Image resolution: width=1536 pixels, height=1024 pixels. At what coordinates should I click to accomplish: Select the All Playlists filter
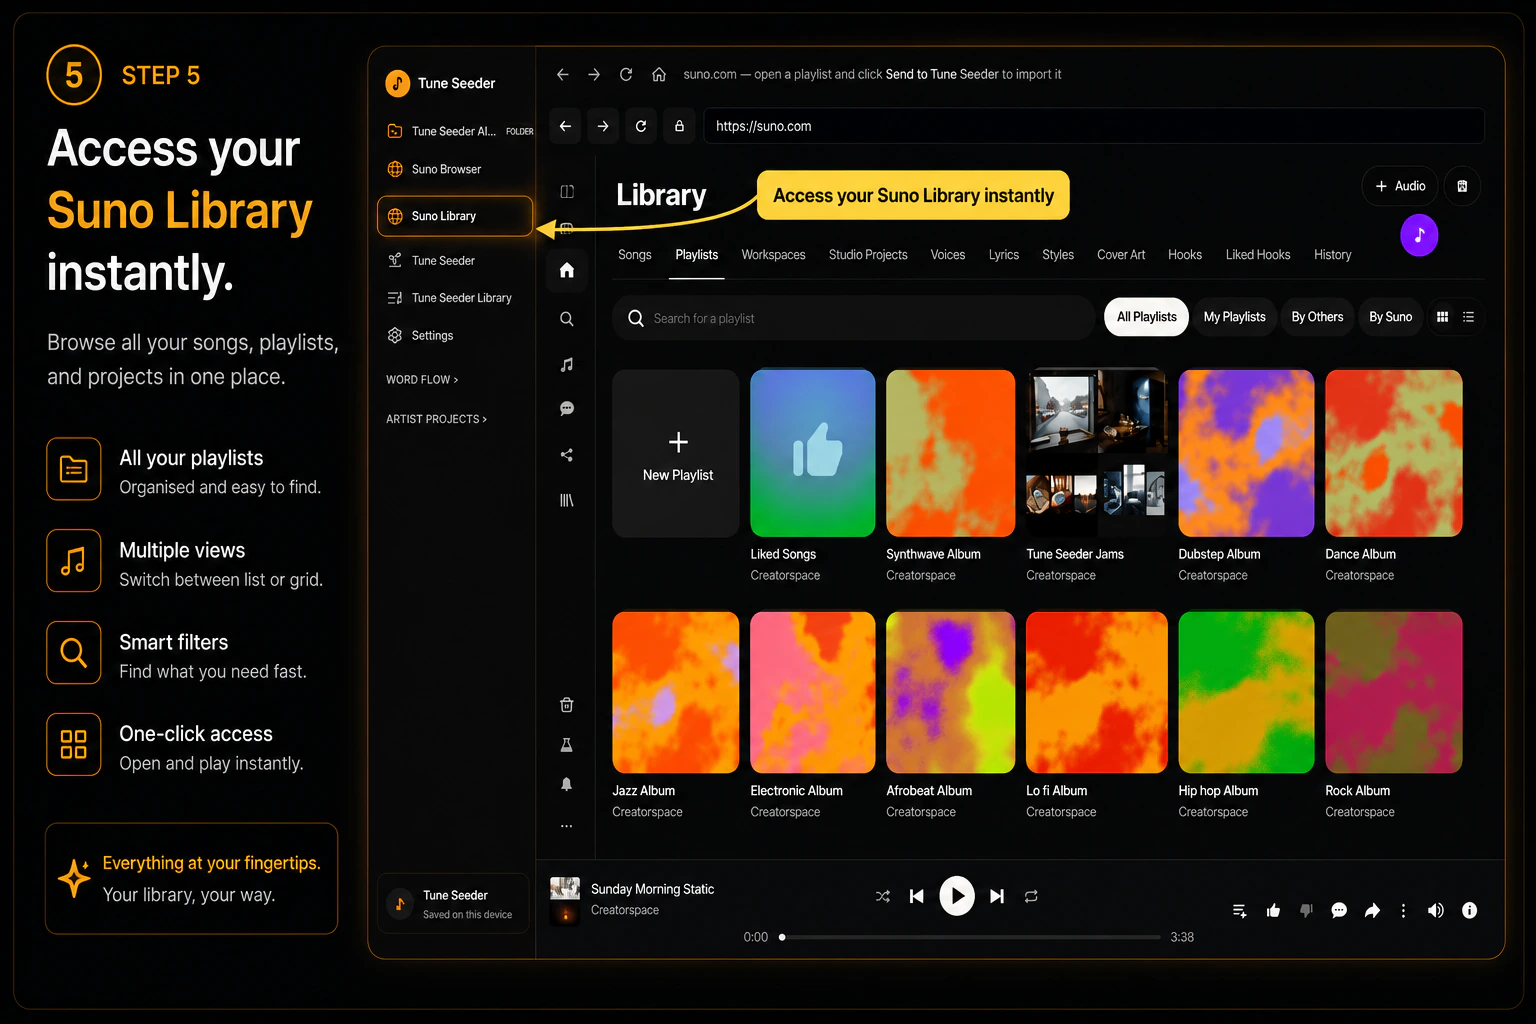pos(1146,317)
